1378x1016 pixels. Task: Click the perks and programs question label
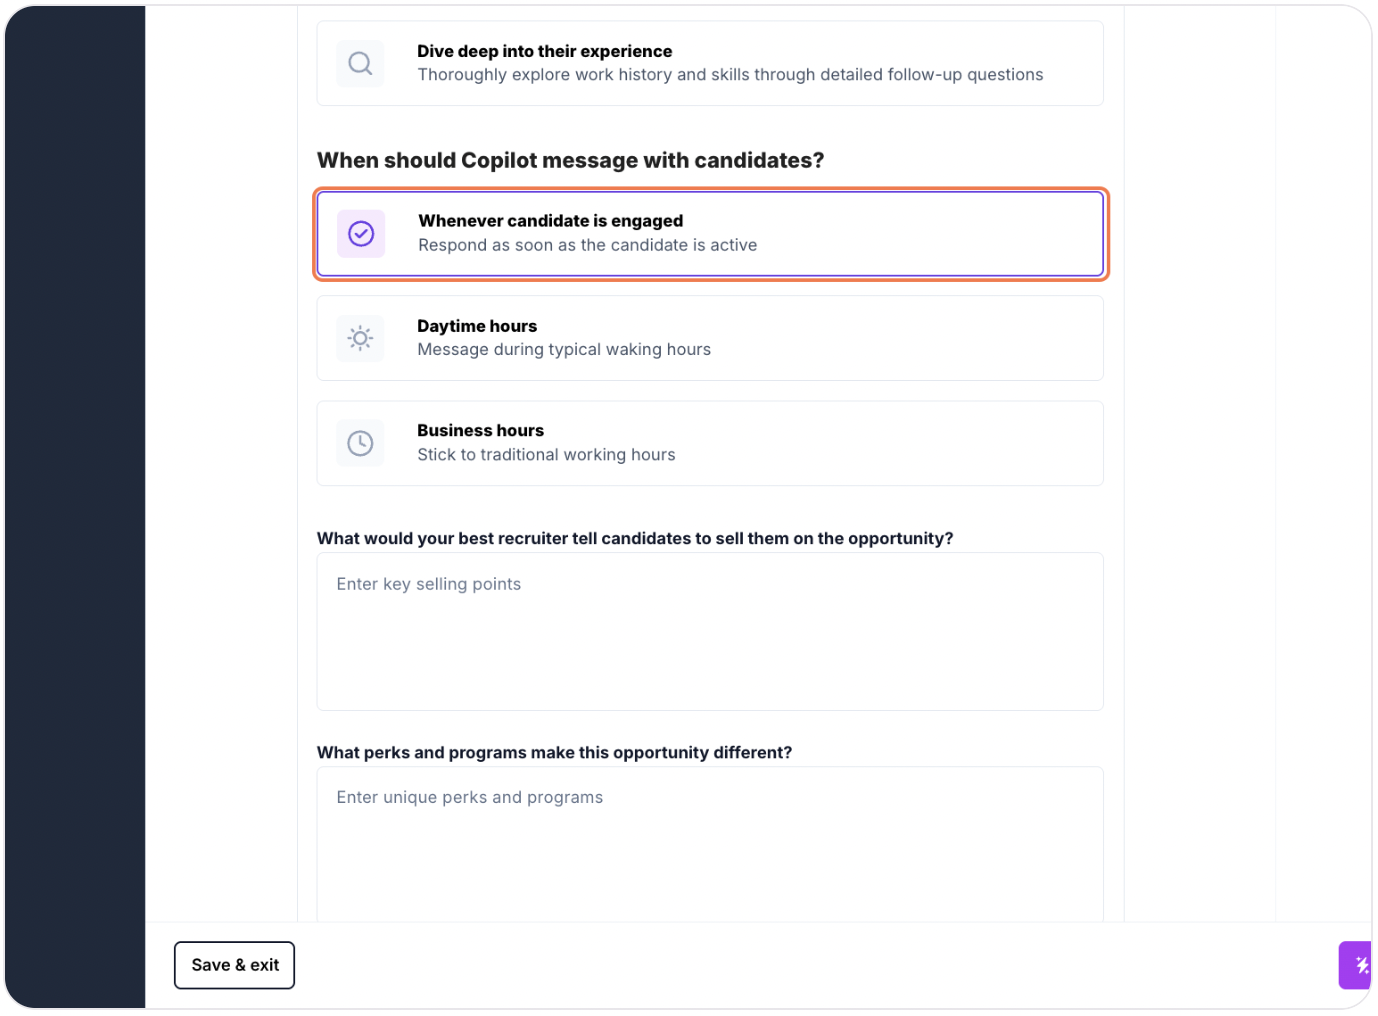pyautogui.click(x=554, y=752)
